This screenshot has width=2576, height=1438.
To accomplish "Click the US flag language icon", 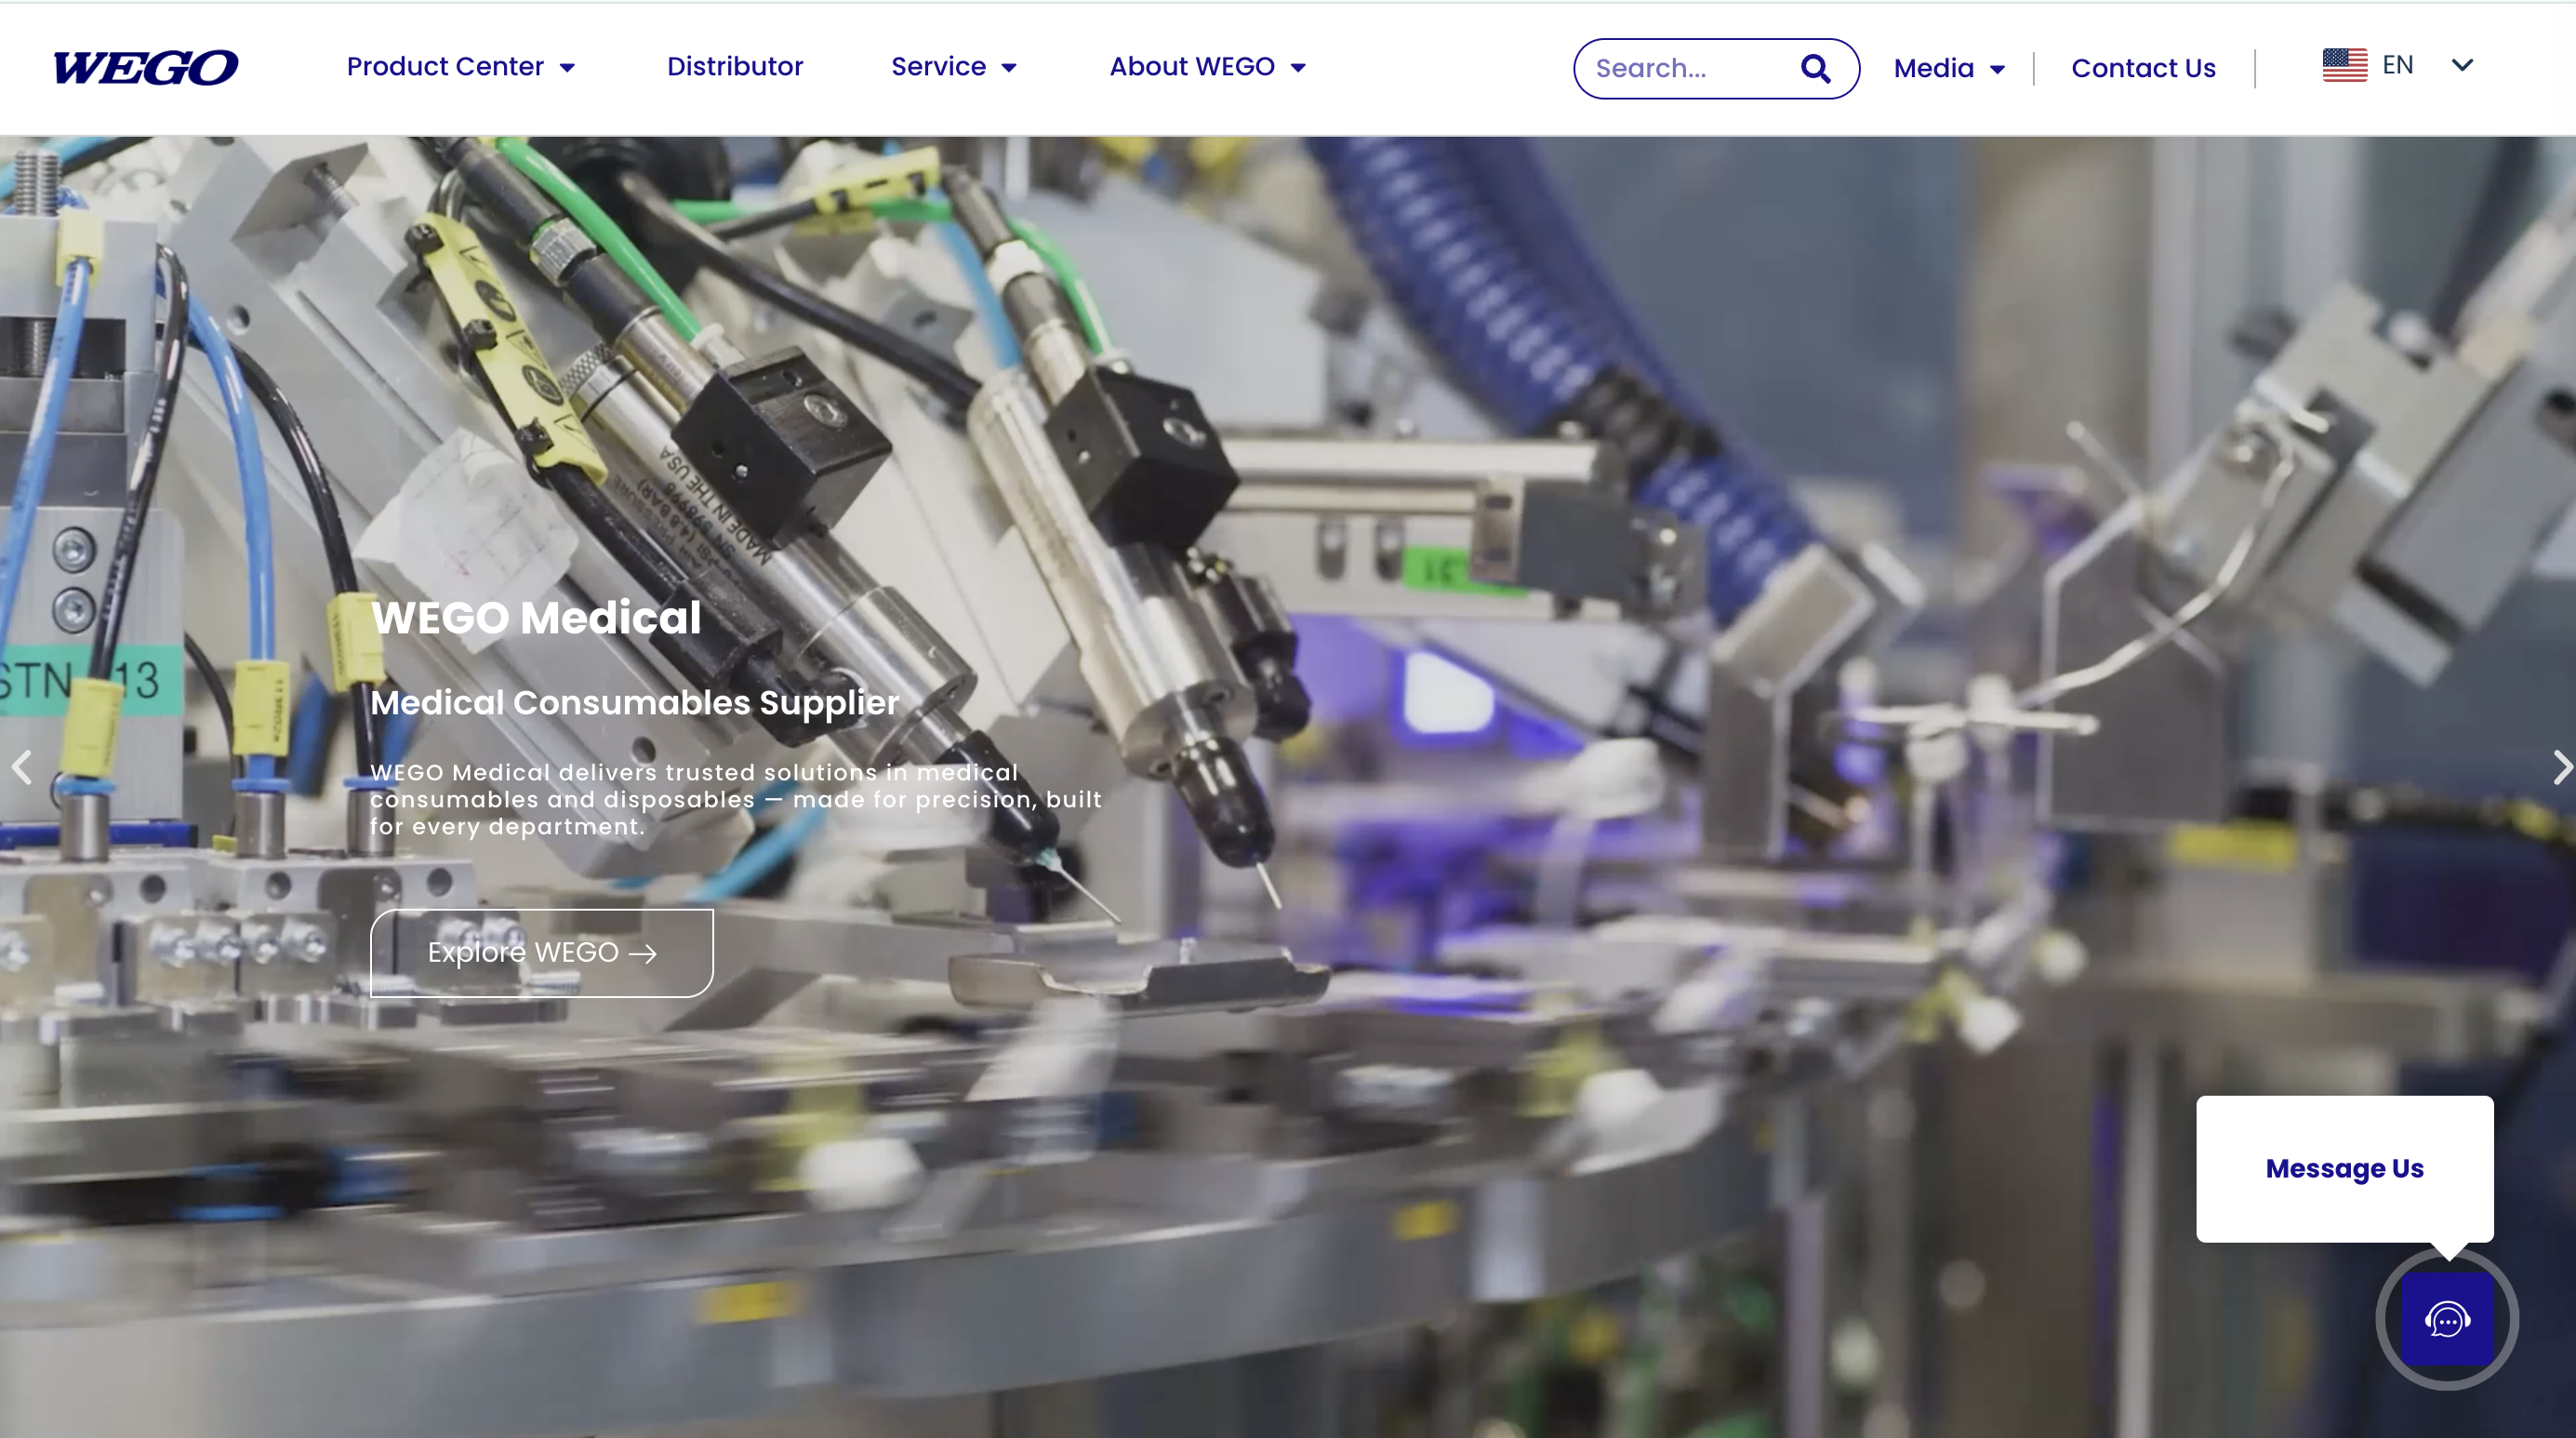I will pos(2344,65).
